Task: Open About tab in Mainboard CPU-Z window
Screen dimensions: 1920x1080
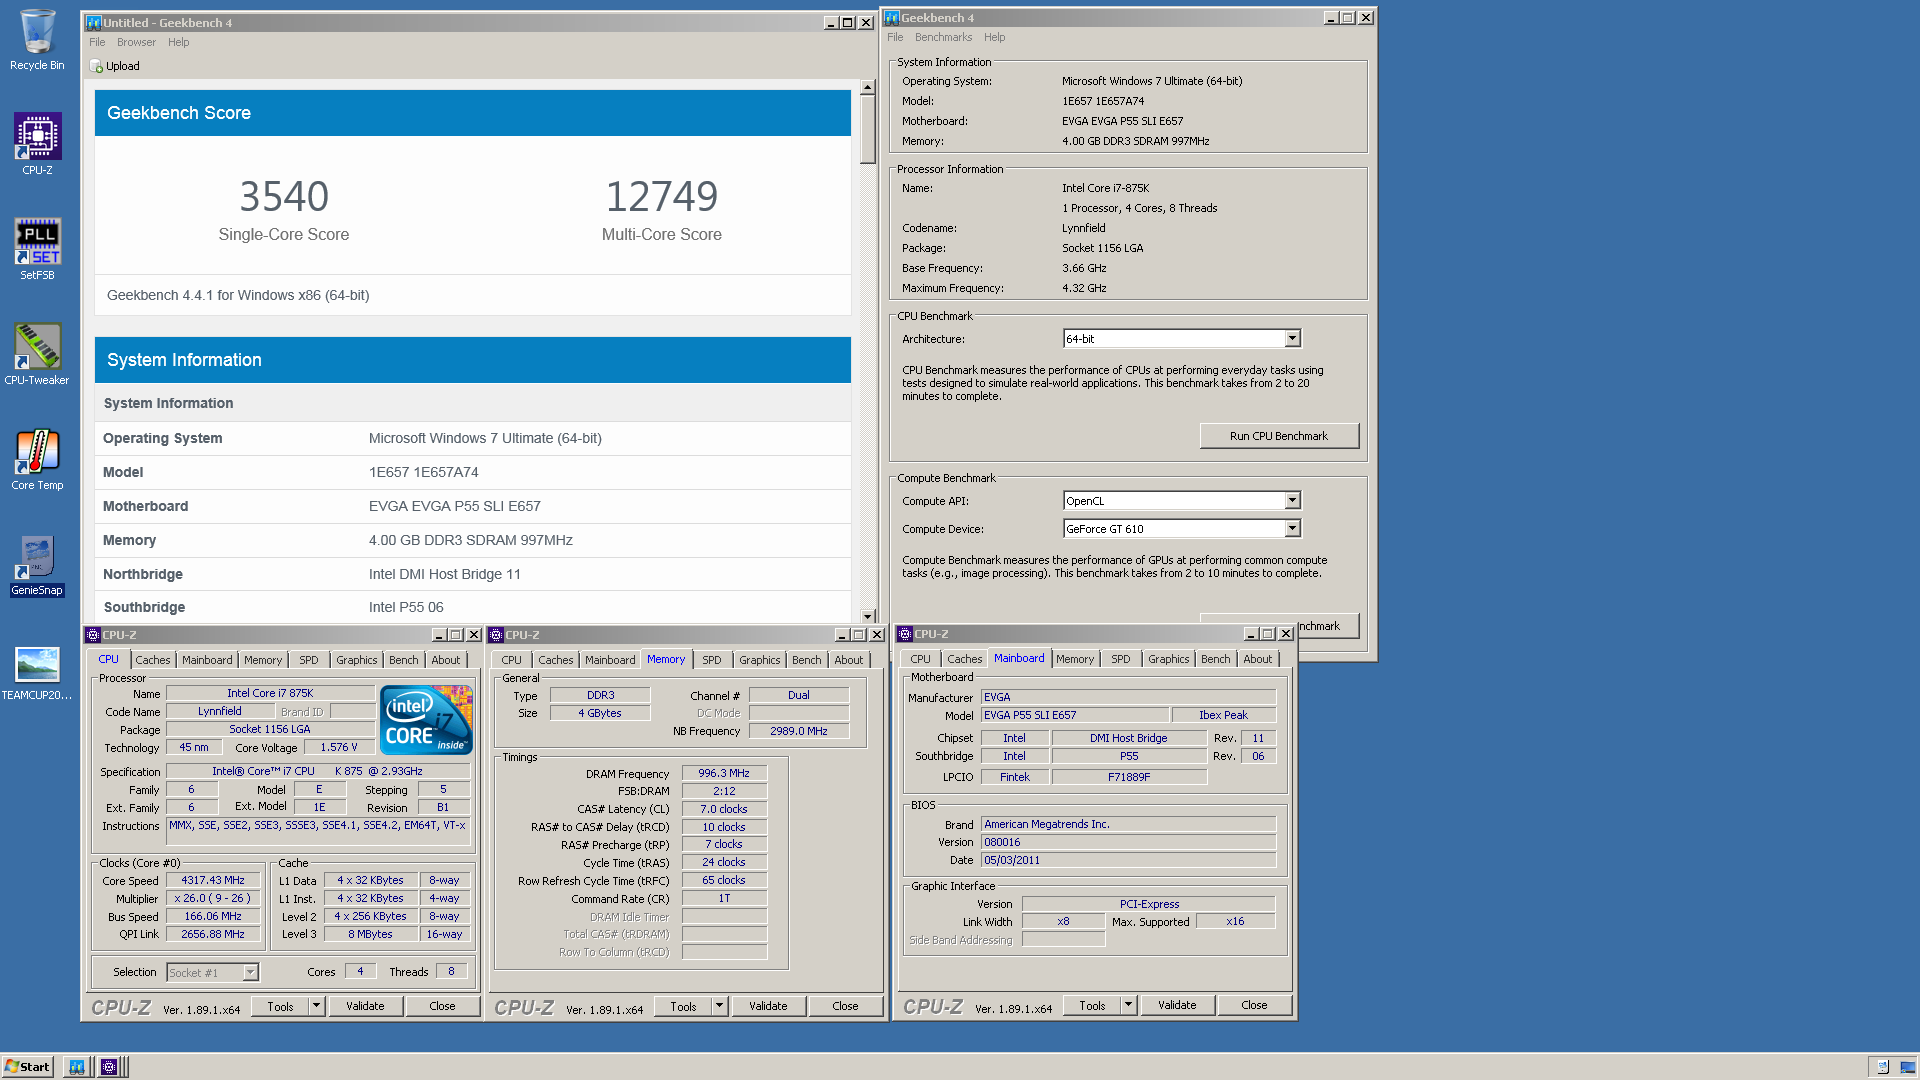Action: [x=1258, y=659]
